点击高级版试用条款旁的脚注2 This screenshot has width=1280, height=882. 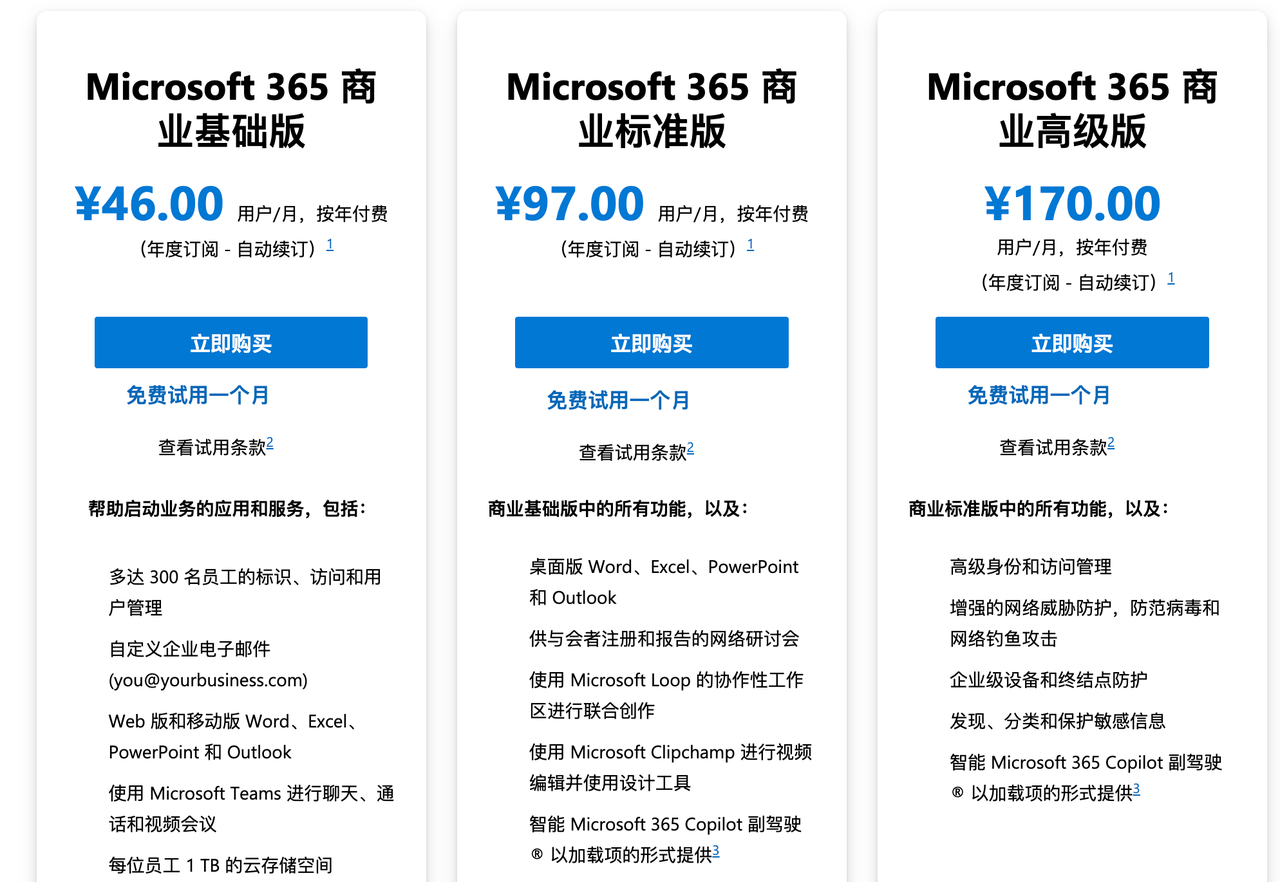[x=1108, y=443]
